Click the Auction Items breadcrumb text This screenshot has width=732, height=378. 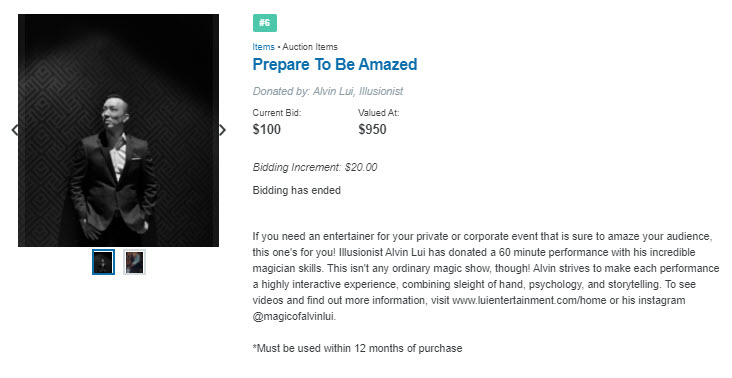pos(310,47)
